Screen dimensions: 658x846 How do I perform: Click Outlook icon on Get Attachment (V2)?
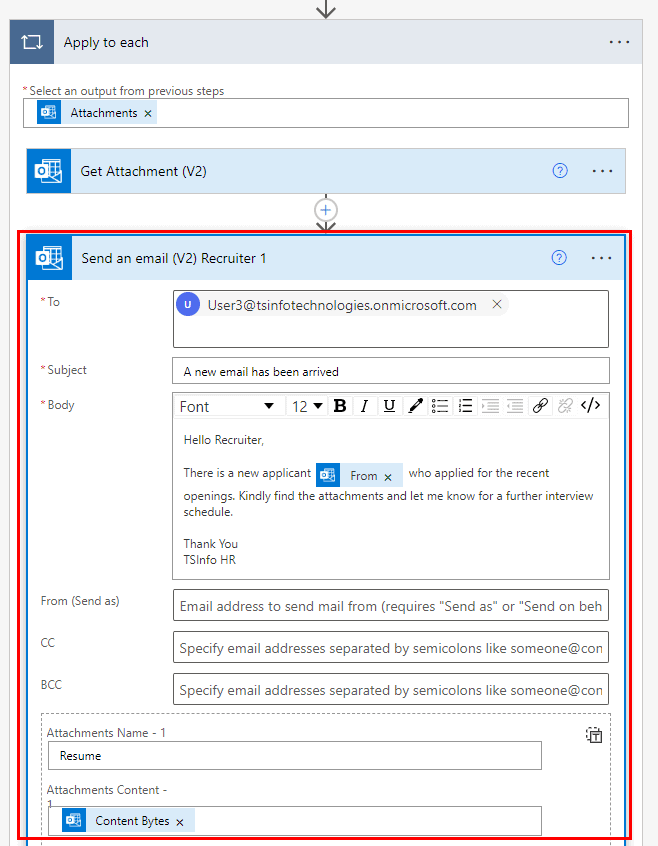[49, 172]
